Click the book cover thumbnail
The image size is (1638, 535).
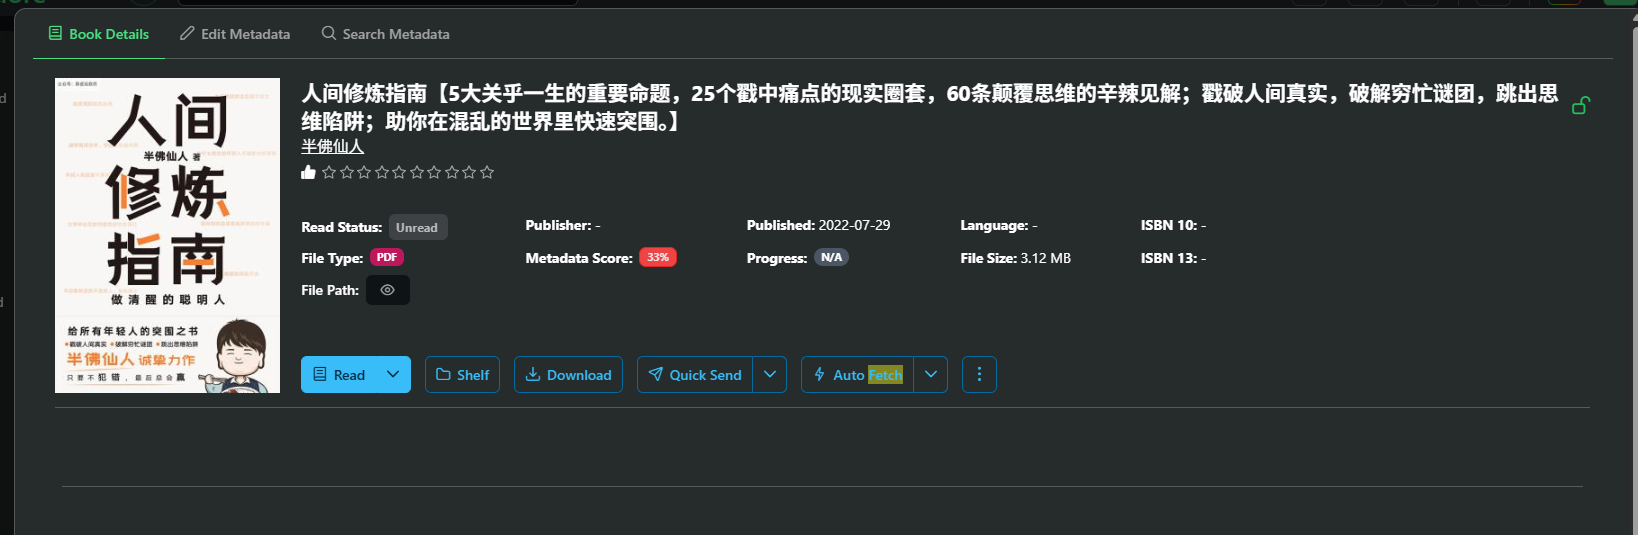point(167,235)
